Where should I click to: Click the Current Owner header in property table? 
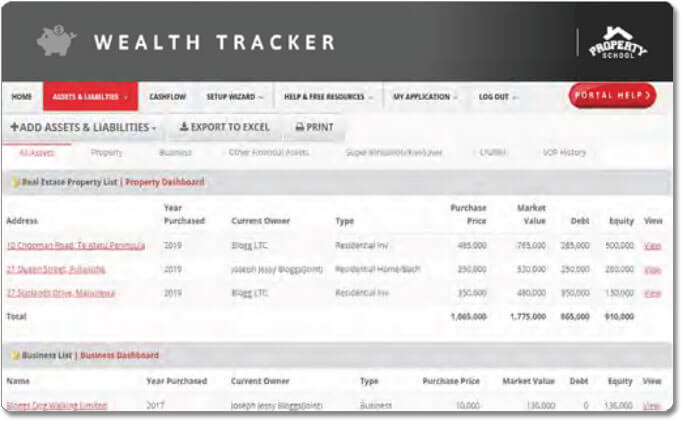coord(260,221)
